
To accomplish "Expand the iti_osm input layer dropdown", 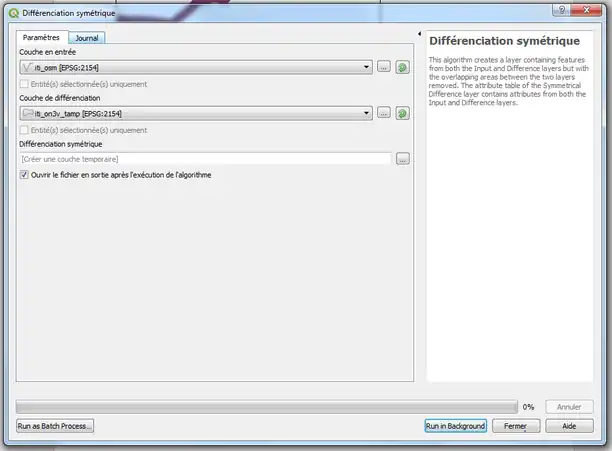I will (x=368, y=67).
